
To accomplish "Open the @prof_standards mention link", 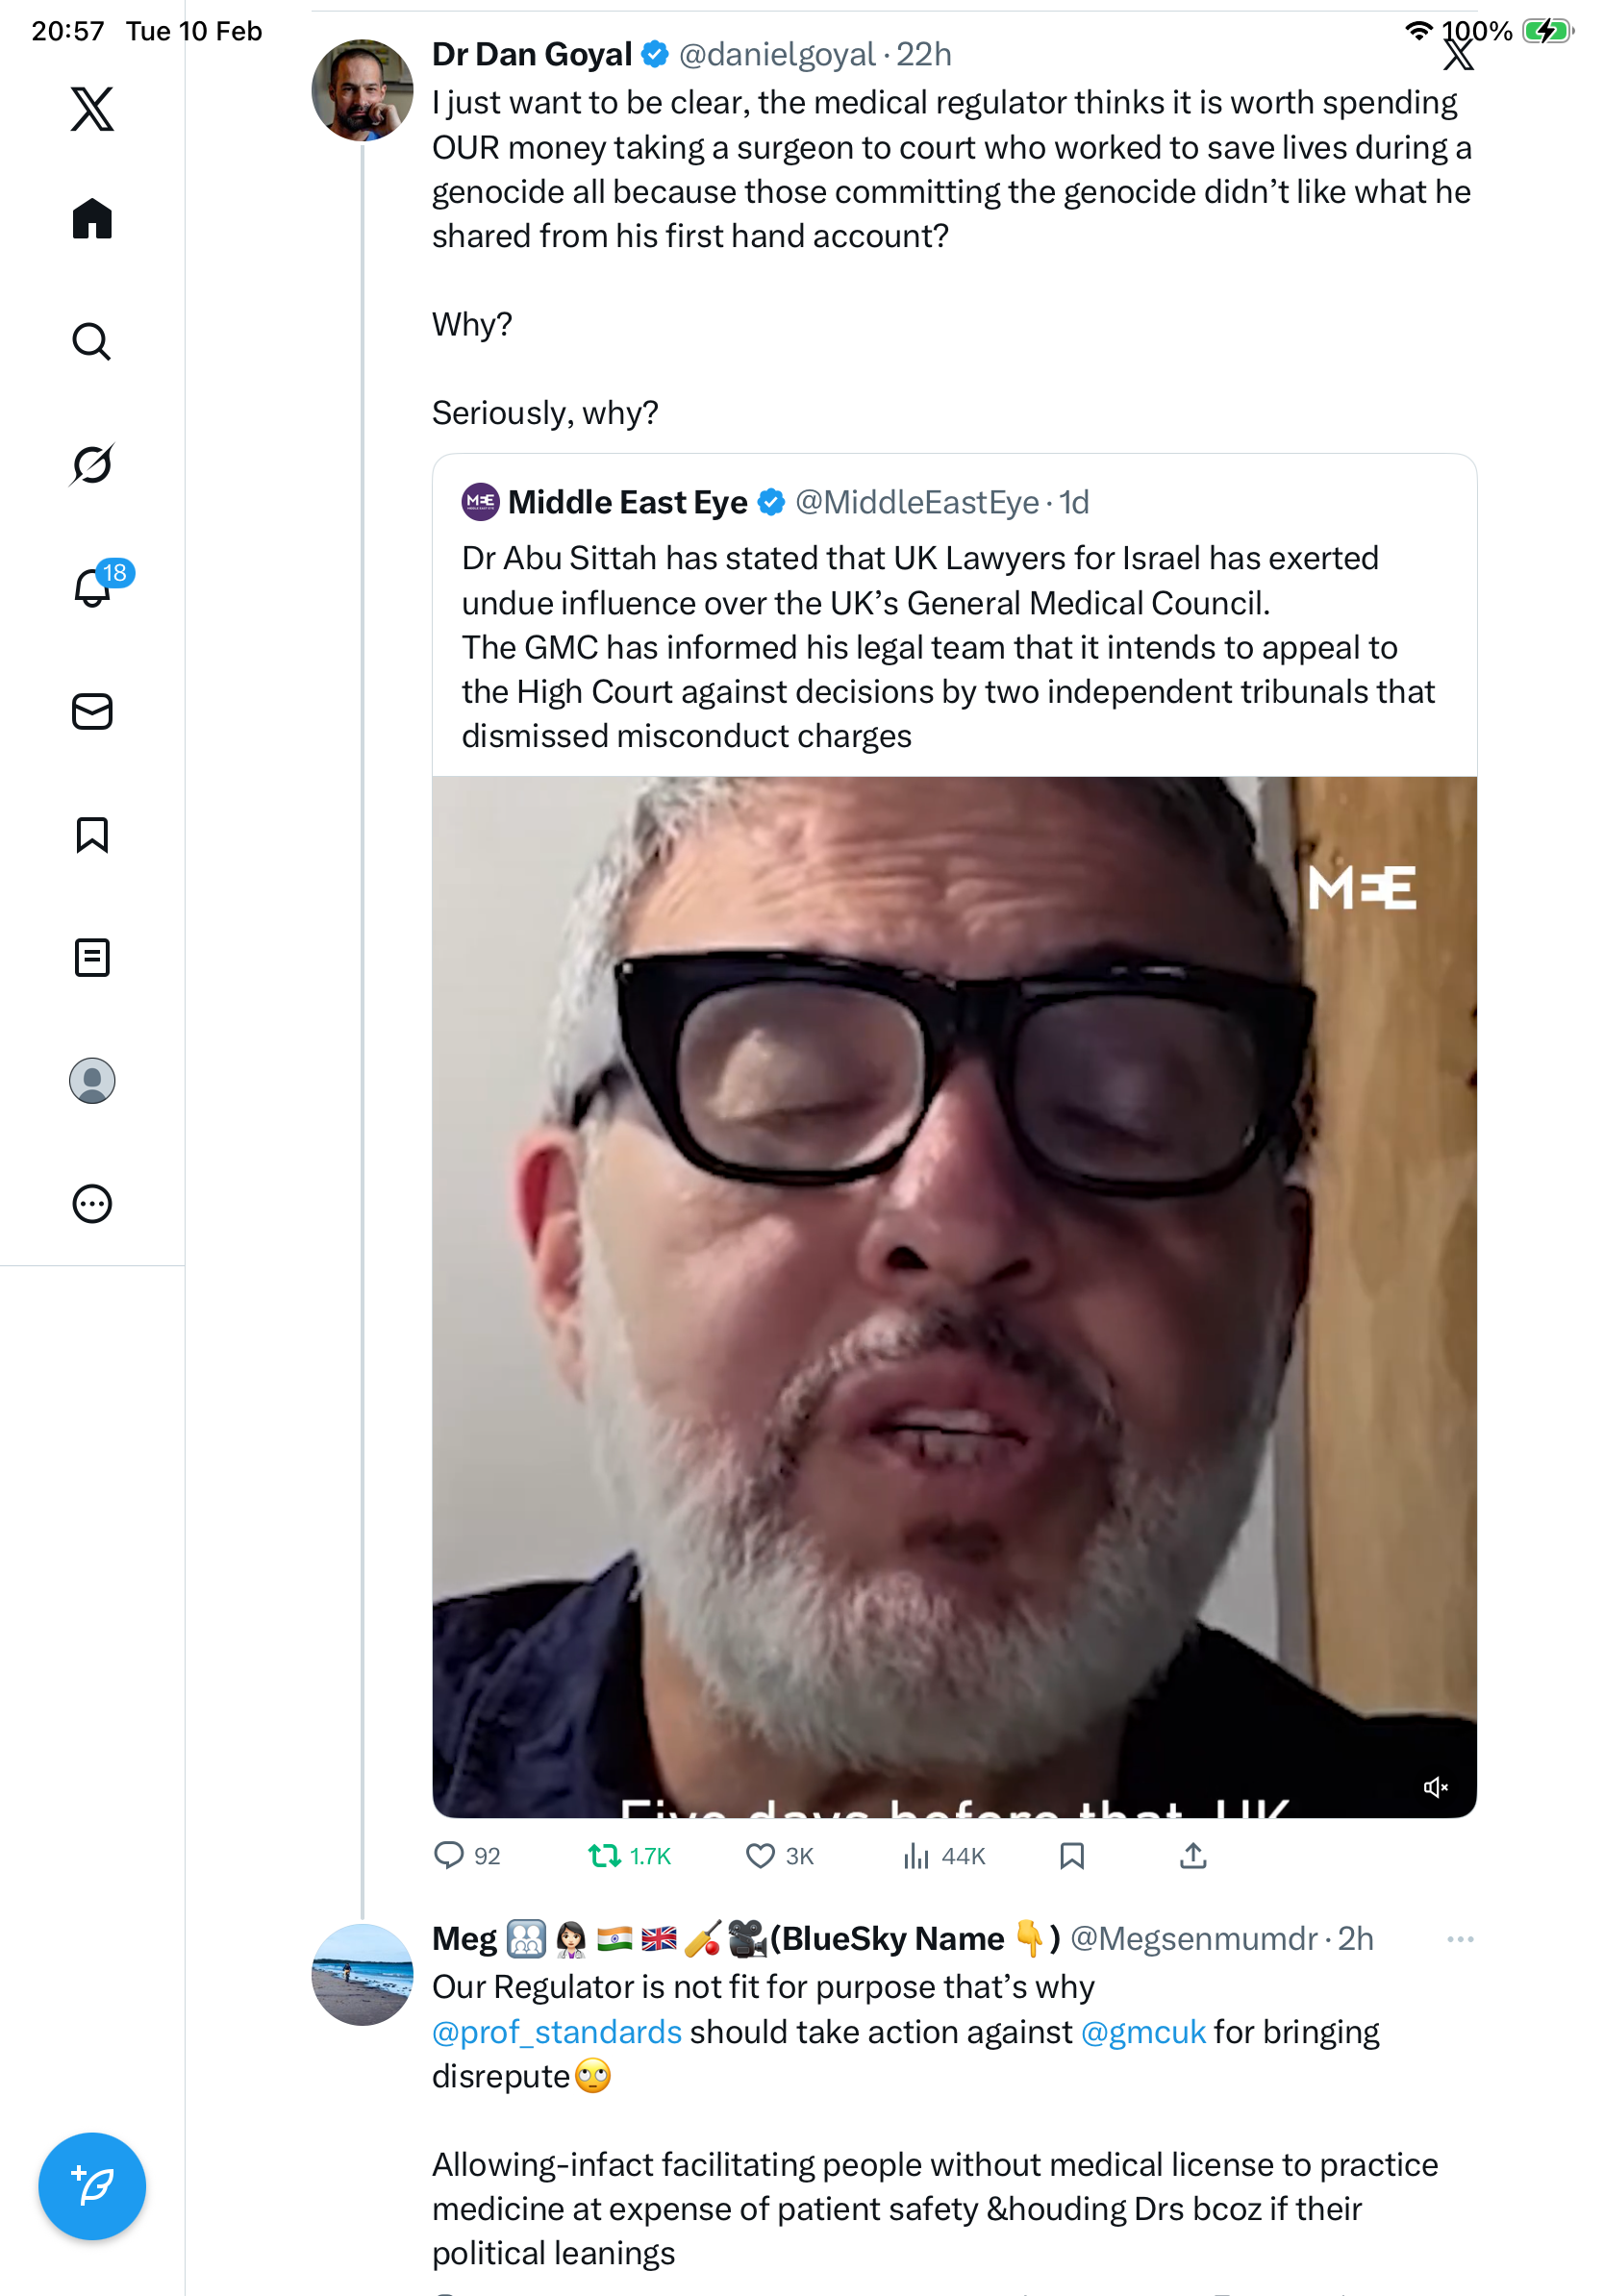I will tap(557, 2033).
